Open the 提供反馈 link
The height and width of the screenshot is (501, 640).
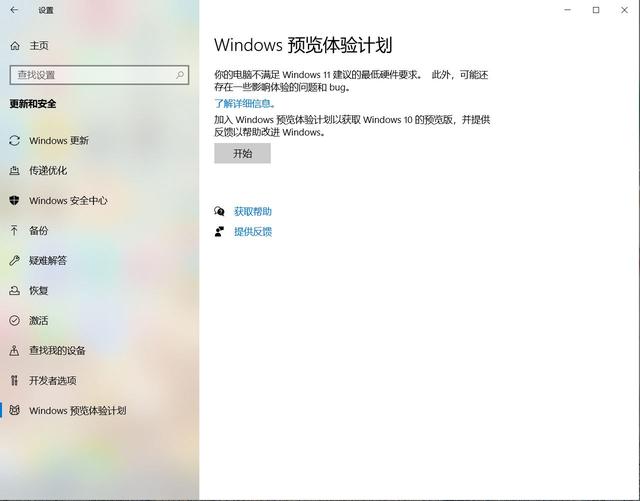pos(253,232)
